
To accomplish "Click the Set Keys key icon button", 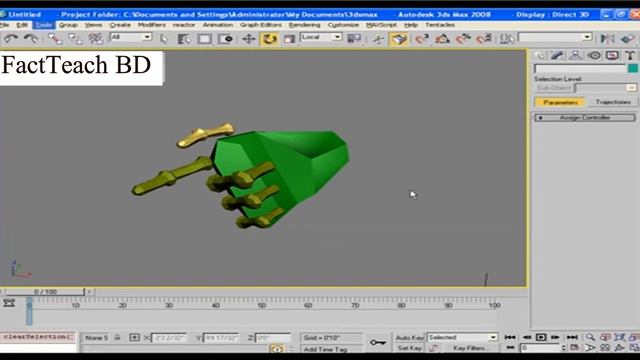I will coord(378,342).
